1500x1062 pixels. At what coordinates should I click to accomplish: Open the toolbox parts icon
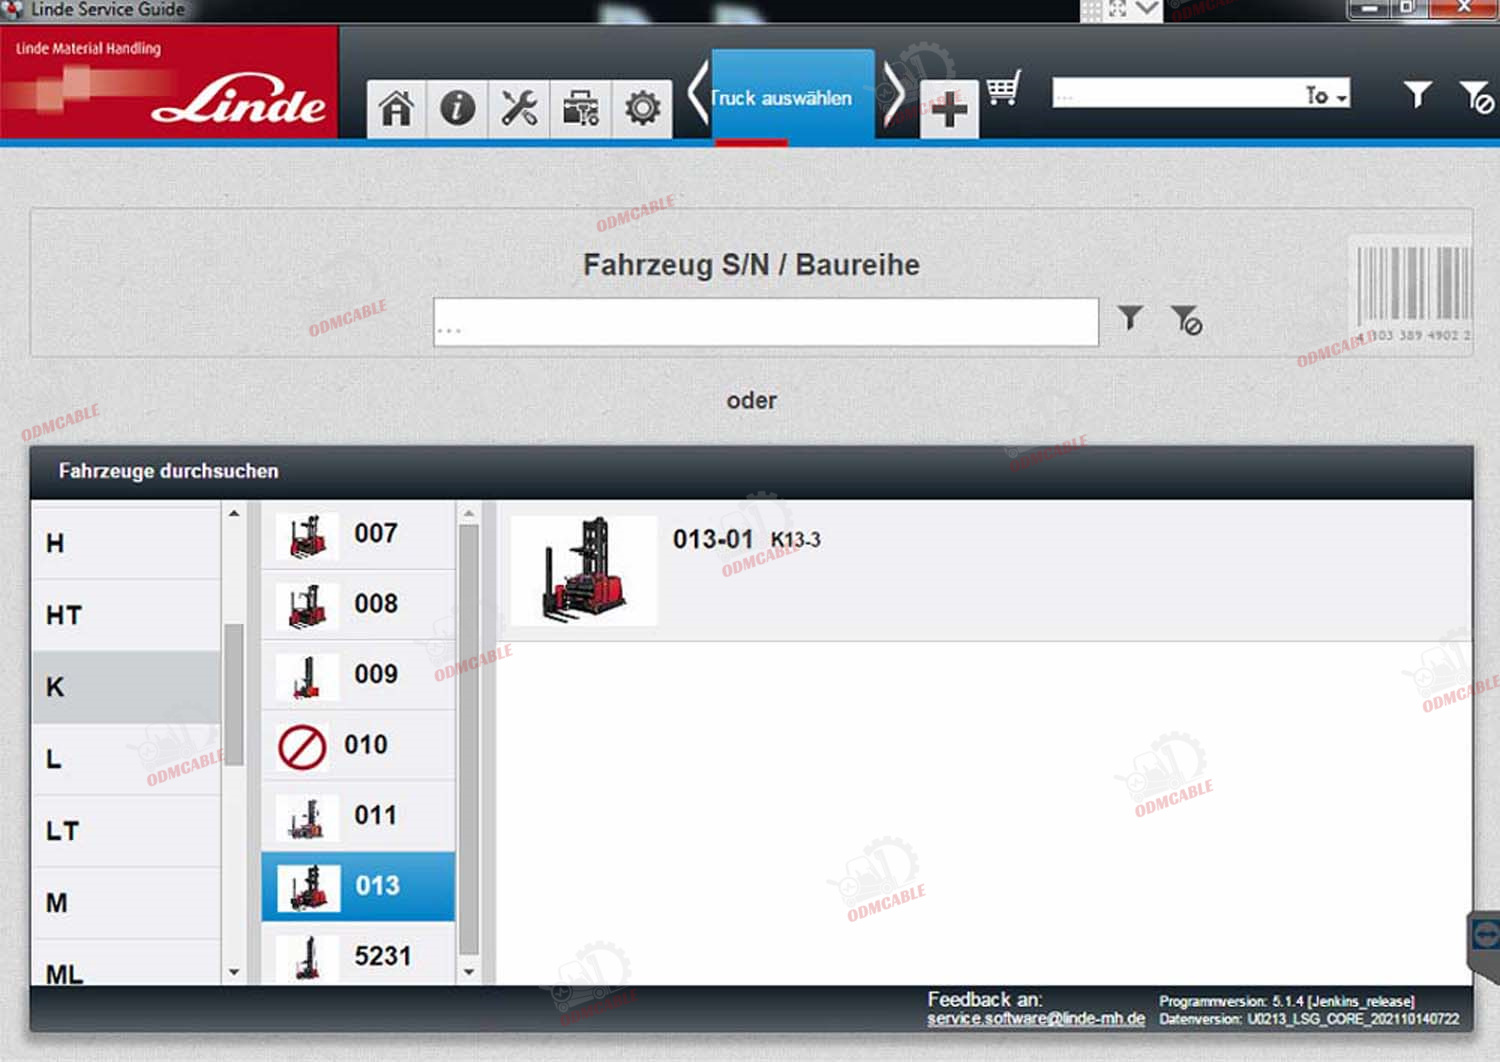(x=580, y=108)
